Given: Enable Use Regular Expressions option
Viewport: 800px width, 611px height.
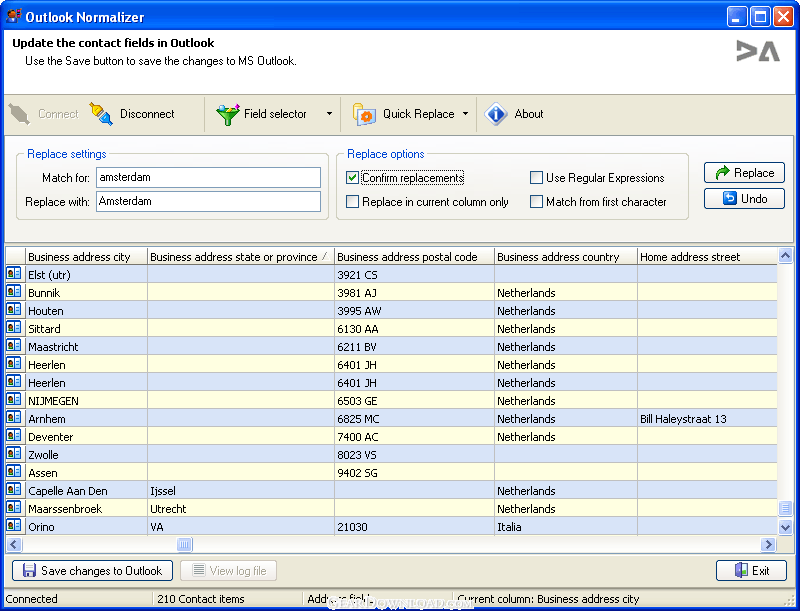Looking at the screenshot, I should 536,177.
